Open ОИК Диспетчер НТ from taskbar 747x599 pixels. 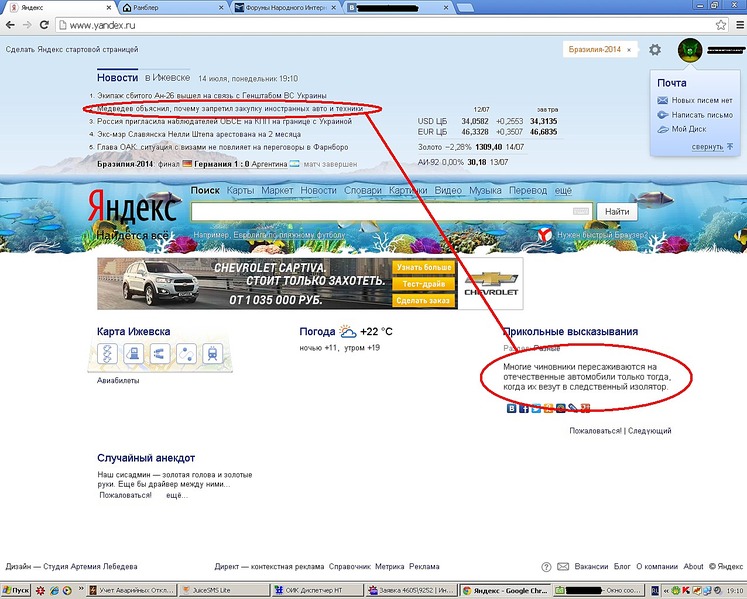[316, 590]
